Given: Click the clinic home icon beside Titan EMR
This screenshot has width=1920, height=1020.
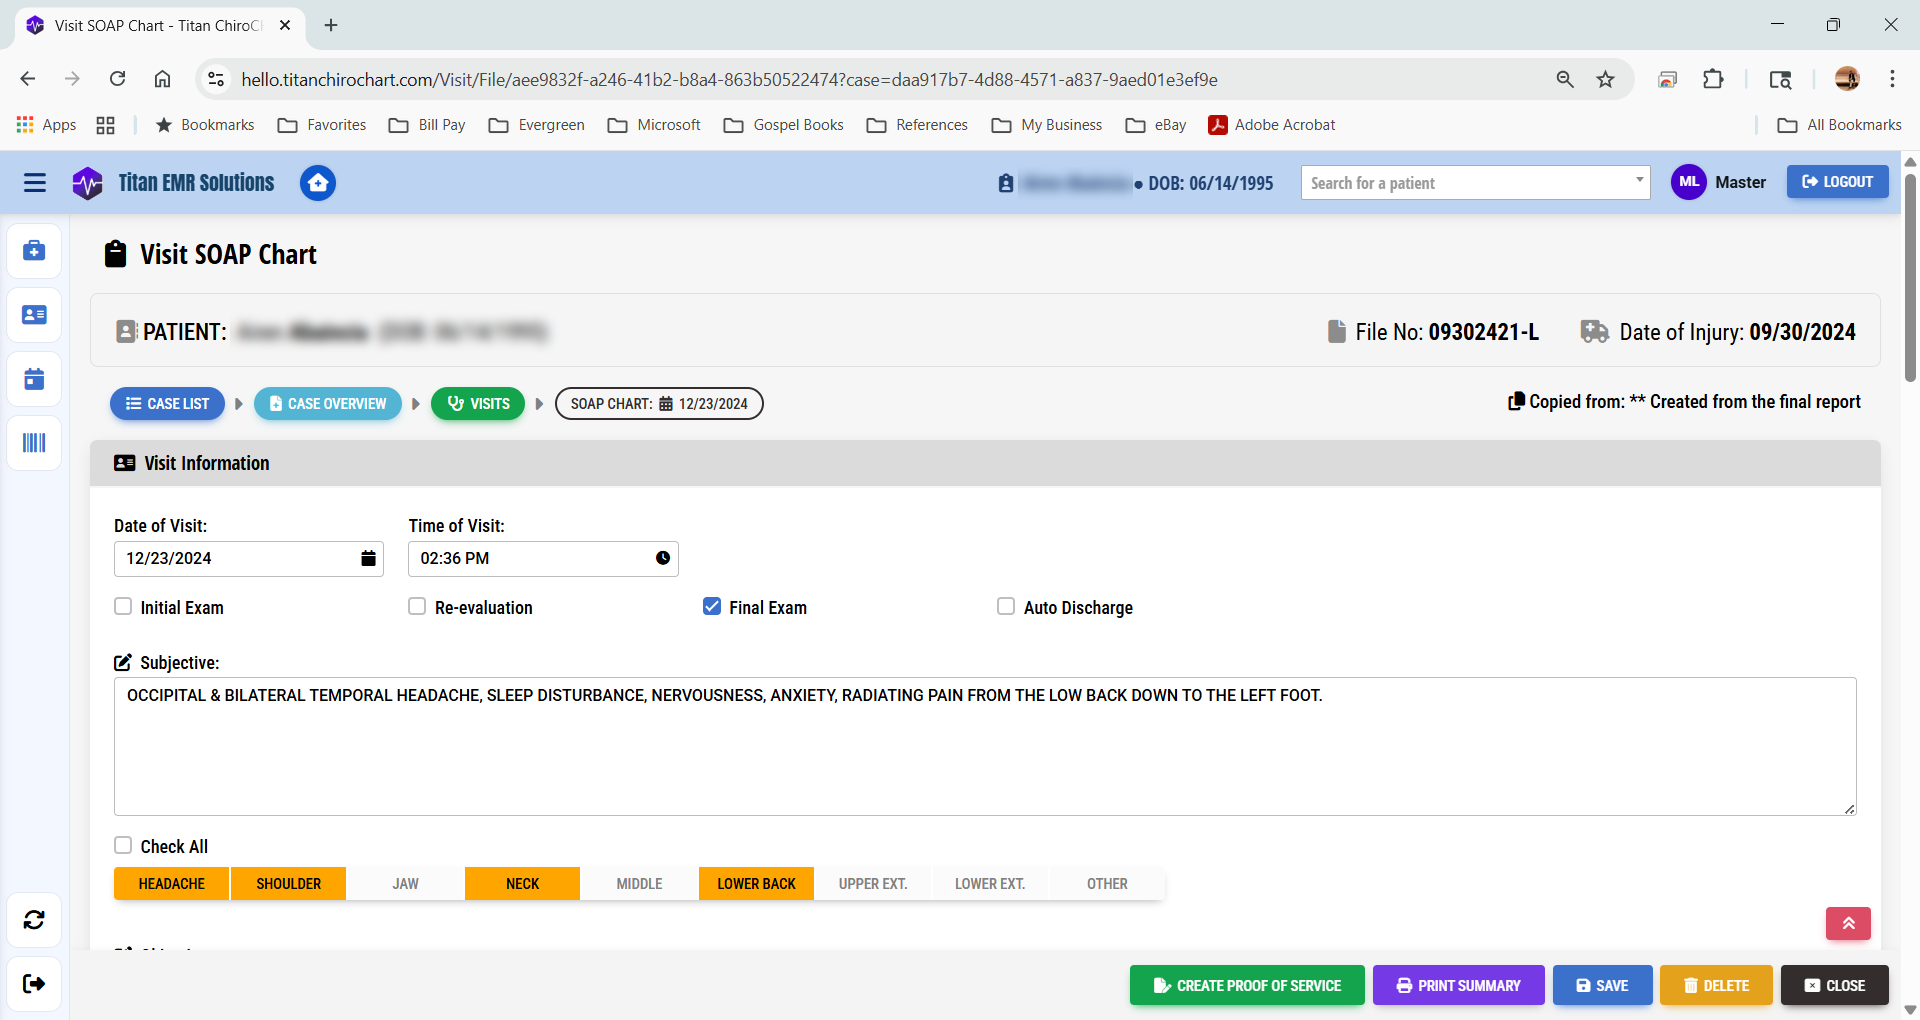Looking at the screenshot, I should (x=317, y=183).
